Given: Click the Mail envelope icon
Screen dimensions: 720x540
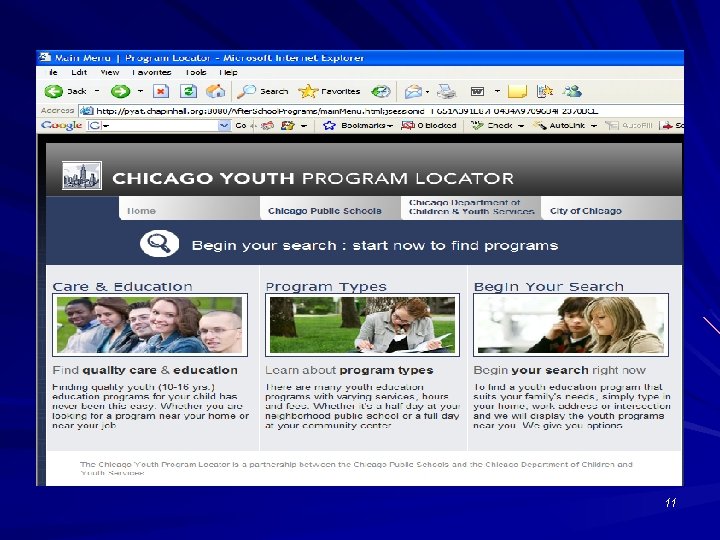Looking at the screenshot, I should [413, 91].
